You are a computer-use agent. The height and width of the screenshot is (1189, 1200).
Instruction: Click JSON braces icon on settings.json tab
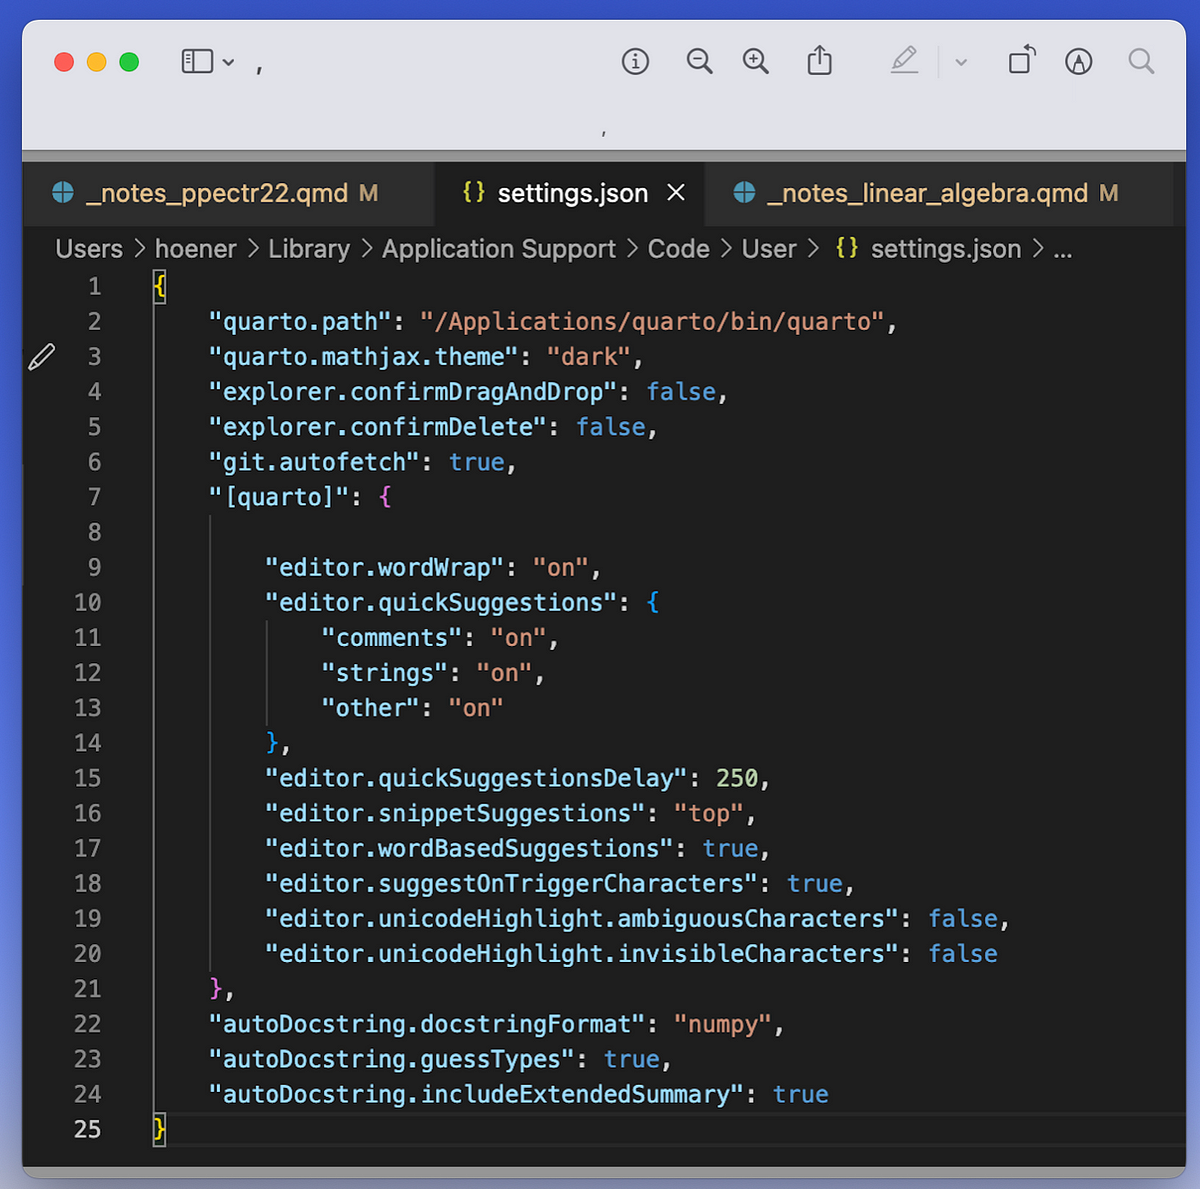click(474, 192)
